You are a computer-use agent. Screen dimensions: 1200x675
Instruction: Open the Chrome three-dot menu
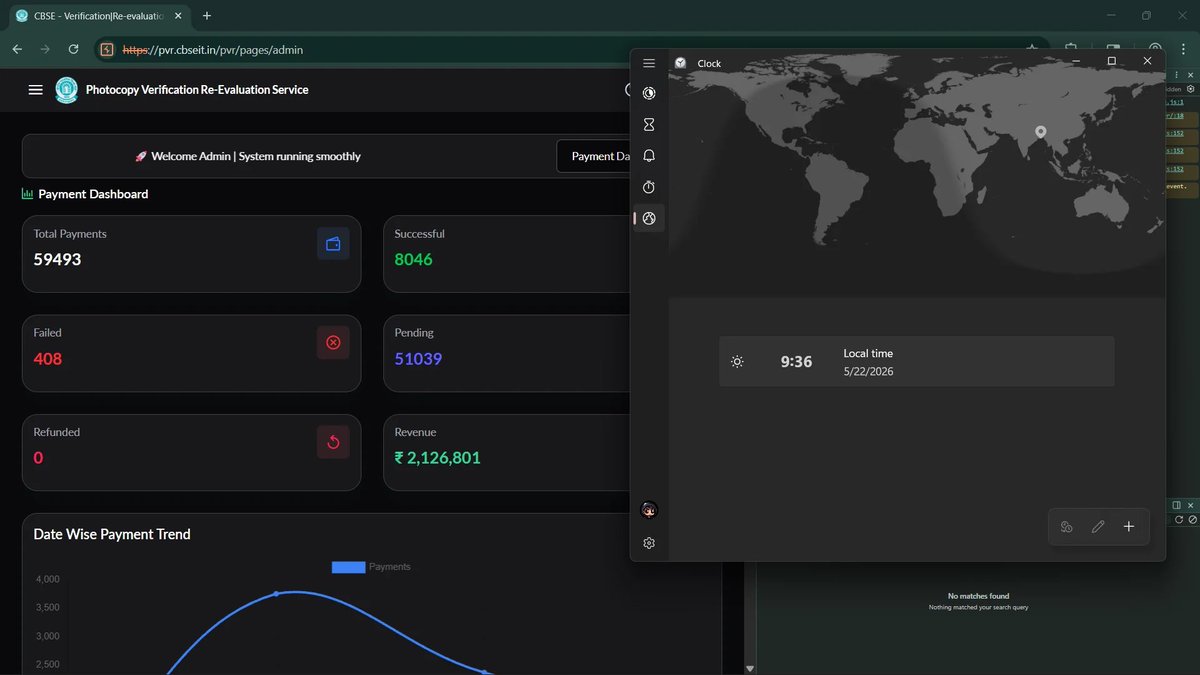(1185, 49)
